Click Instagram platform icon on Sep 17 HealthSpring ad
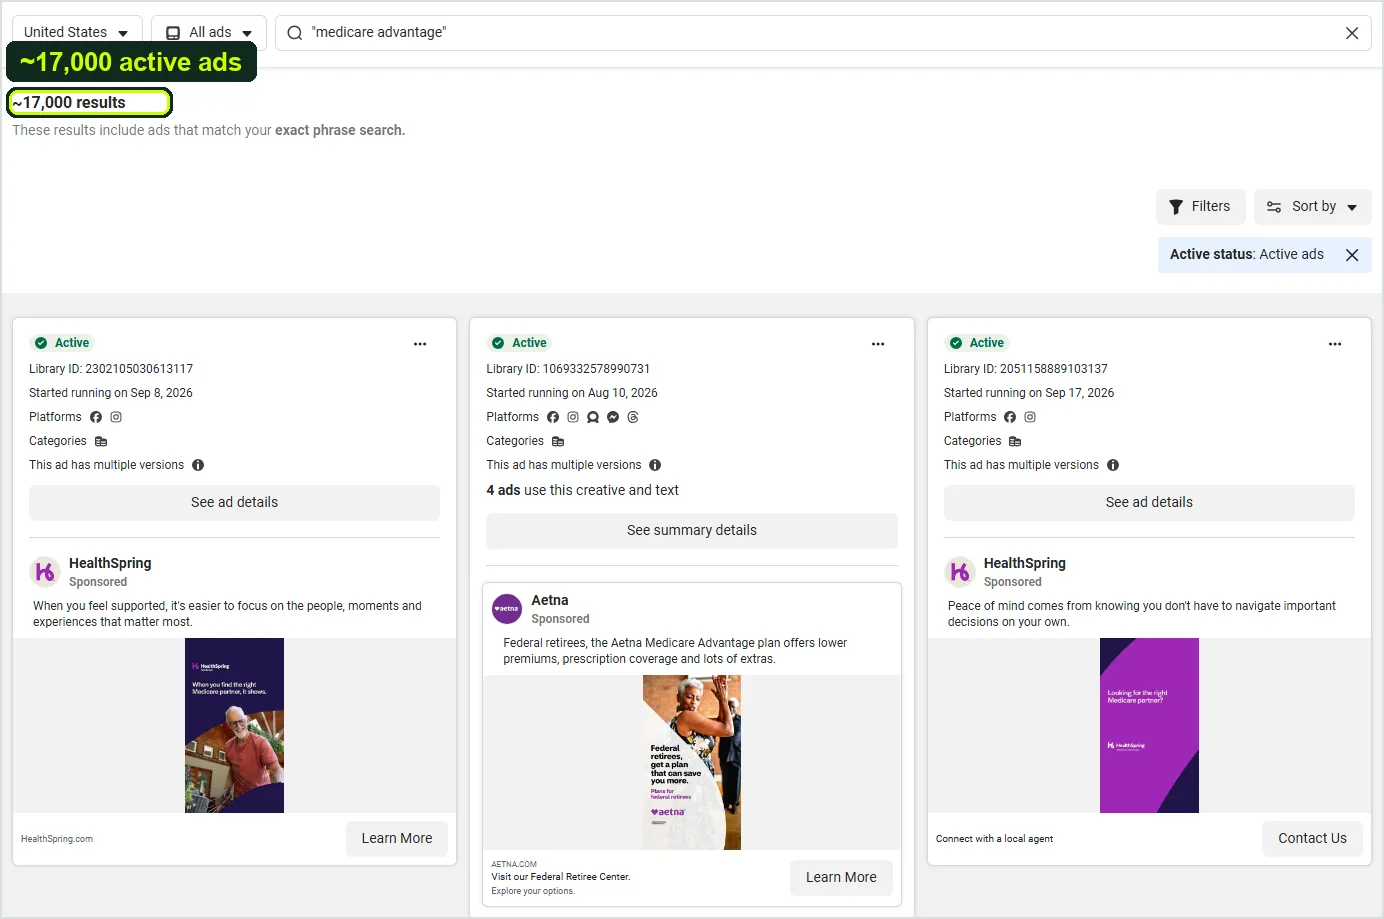 pos(1030,417)
